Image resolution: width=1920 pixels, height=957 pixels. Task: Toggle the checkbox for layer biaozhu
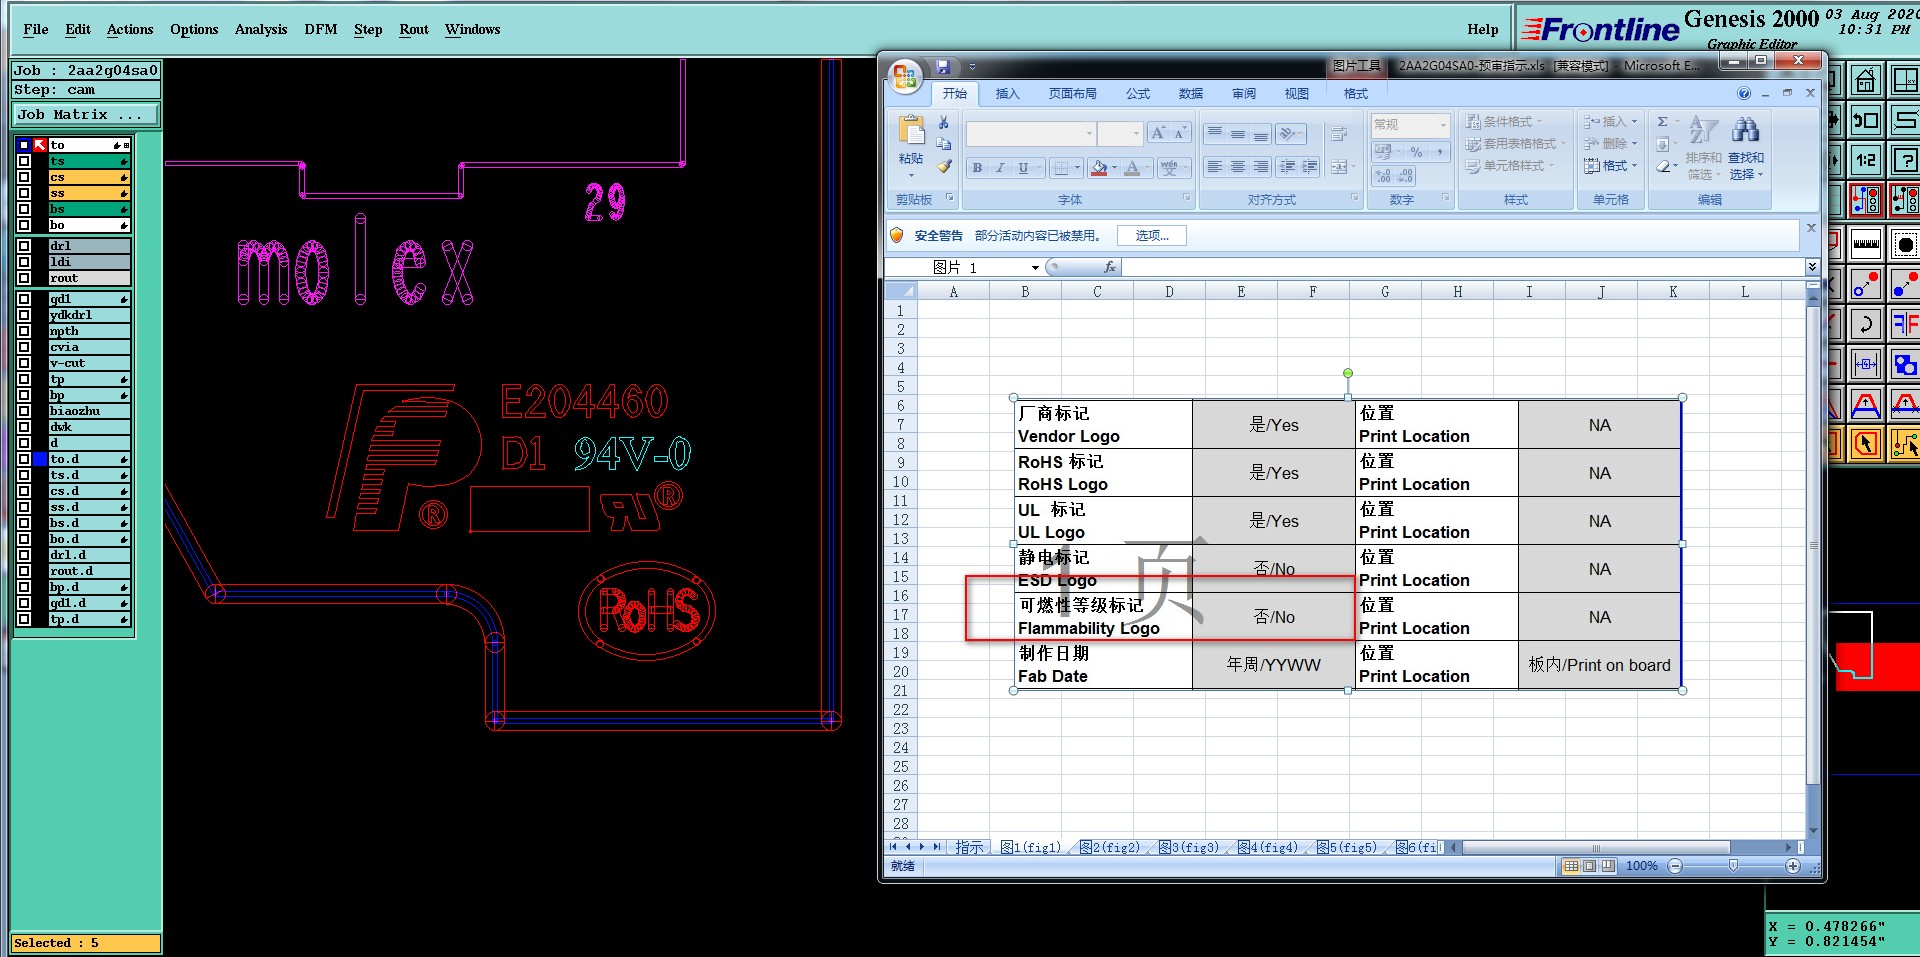click(x=24, y=411)
